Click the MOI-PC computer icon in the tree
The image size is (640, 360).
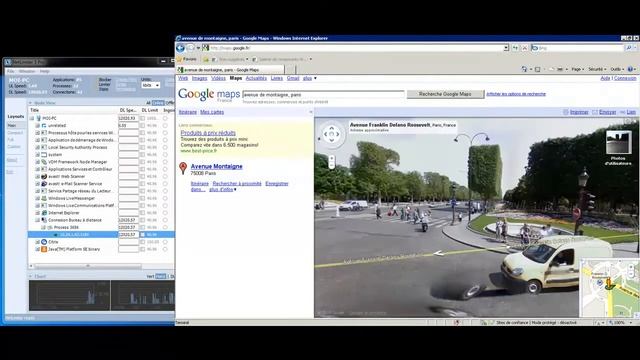click(x=39, y=118)
